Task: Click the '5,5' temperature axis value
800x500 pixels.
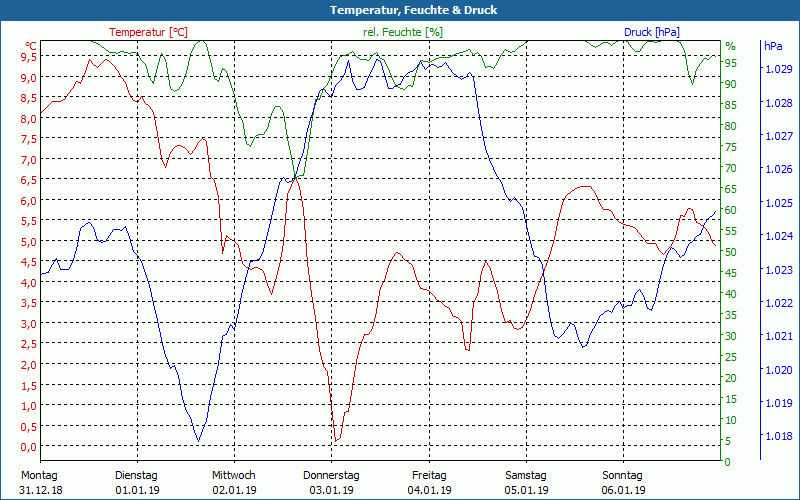Action: point(29,221)
